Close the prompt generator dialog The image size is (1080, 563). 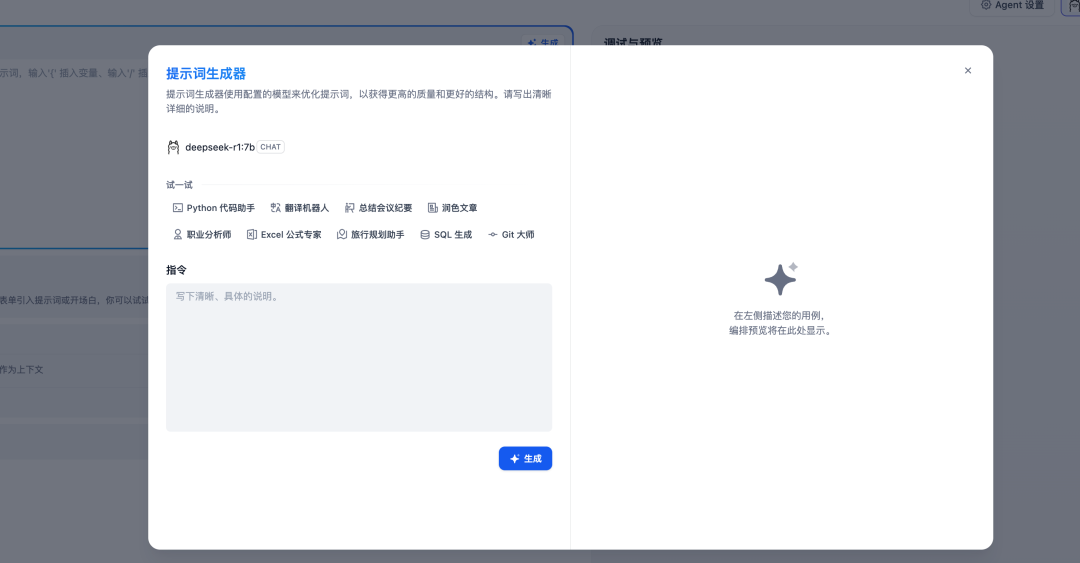(968, 70)
